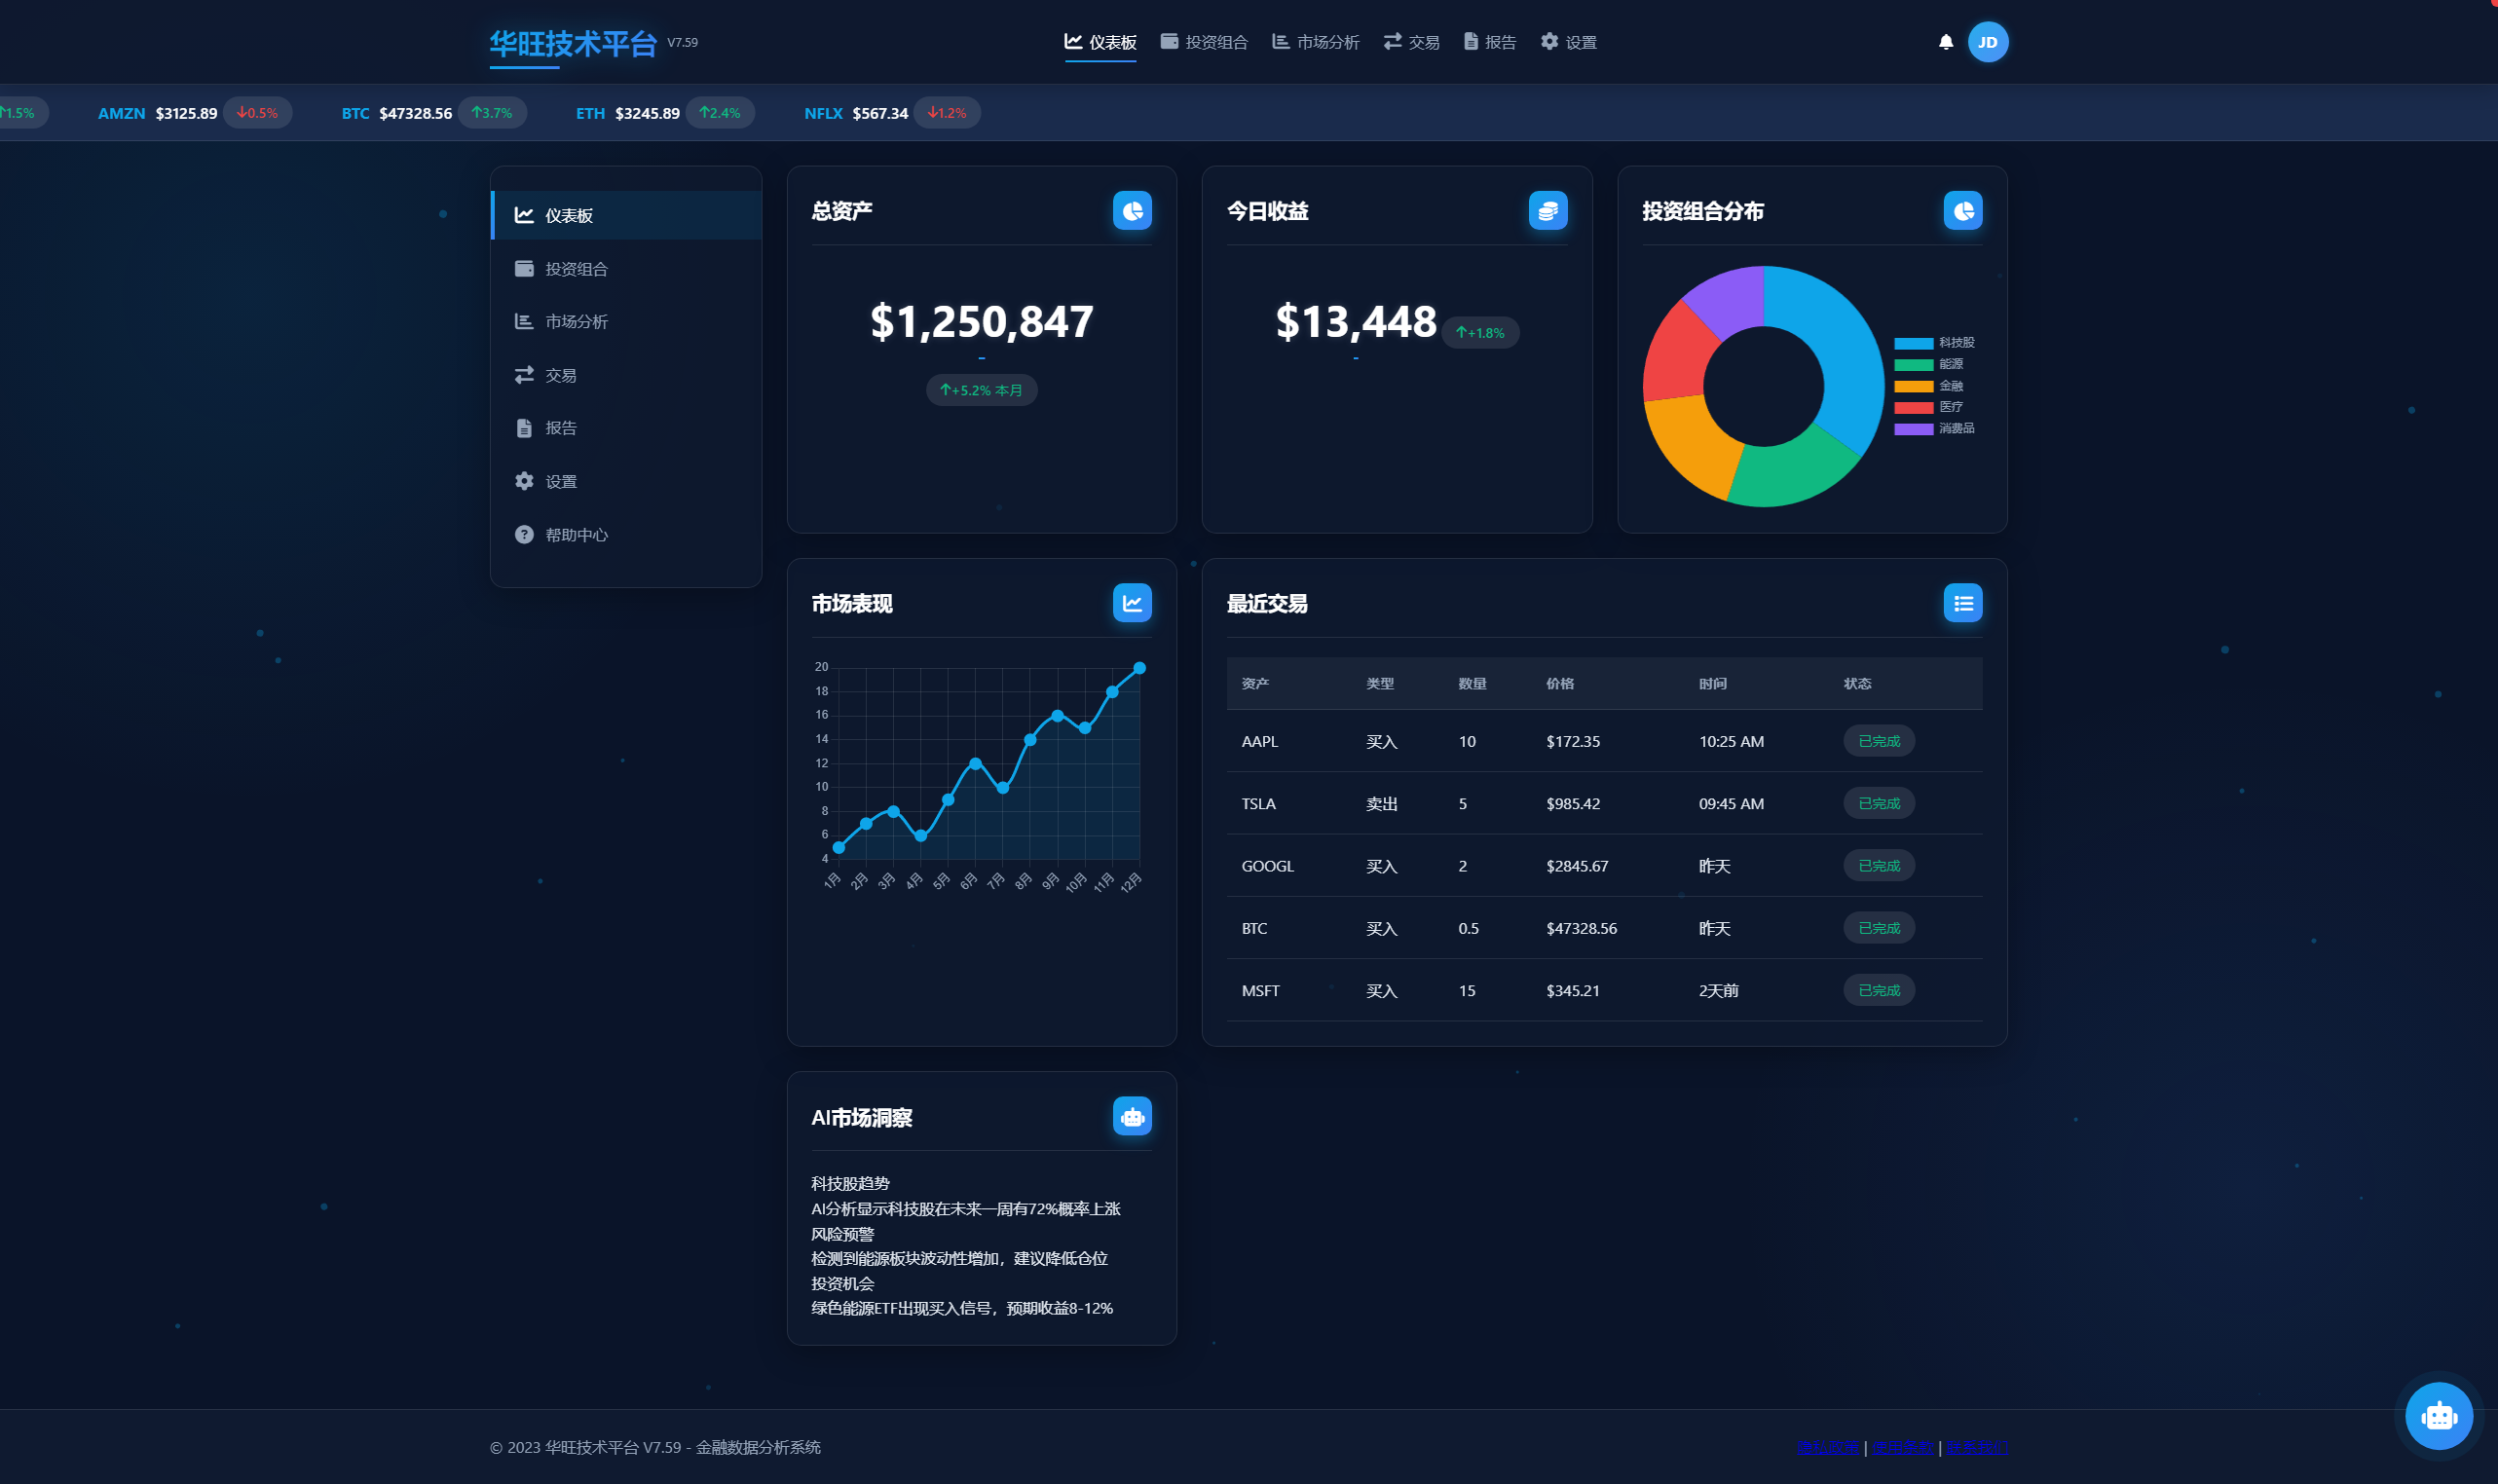Open 交易 in the top navigation
This screenshot has width=2498, height=1484.
[x=1411, y=42]
